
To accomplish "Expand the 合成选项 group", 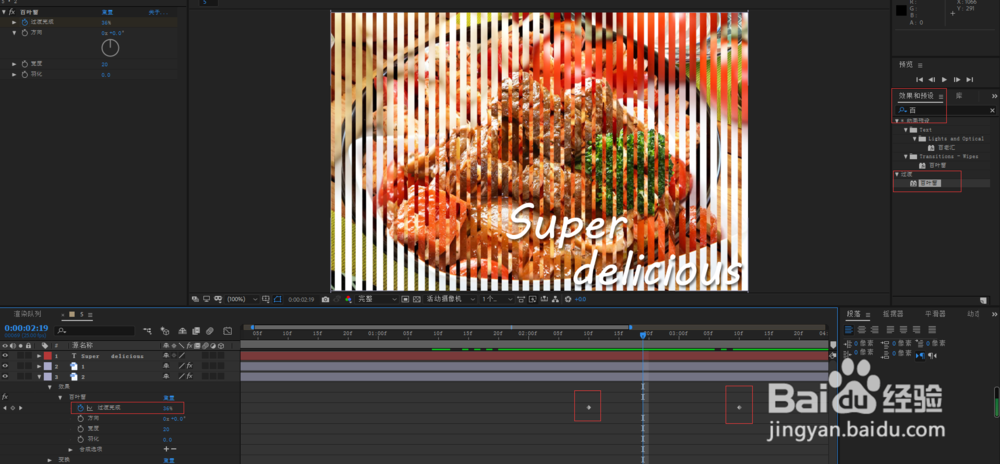I will pos(71,449).
